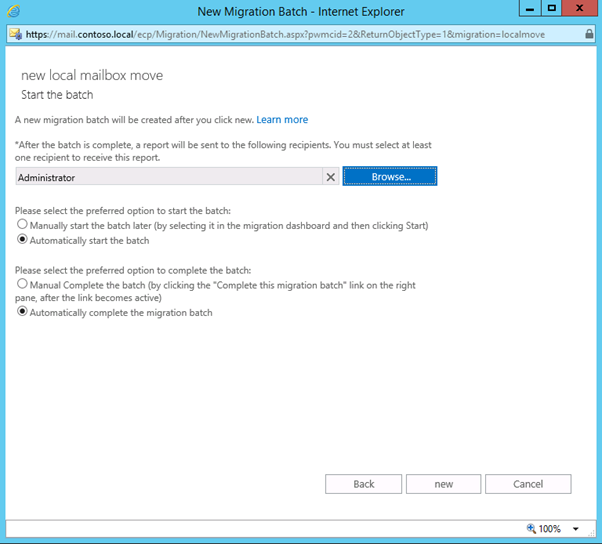Click the URL in the address bar
602x544 pixels.
(285, 35)
